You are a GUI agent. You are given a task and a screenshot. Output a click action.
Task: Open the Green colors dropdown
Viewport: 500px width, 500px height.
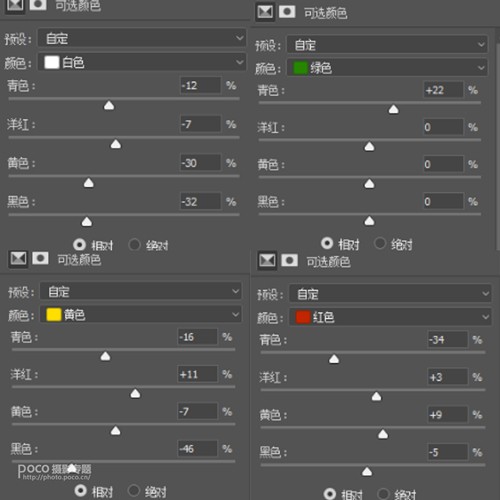click(x=387, y=68)
